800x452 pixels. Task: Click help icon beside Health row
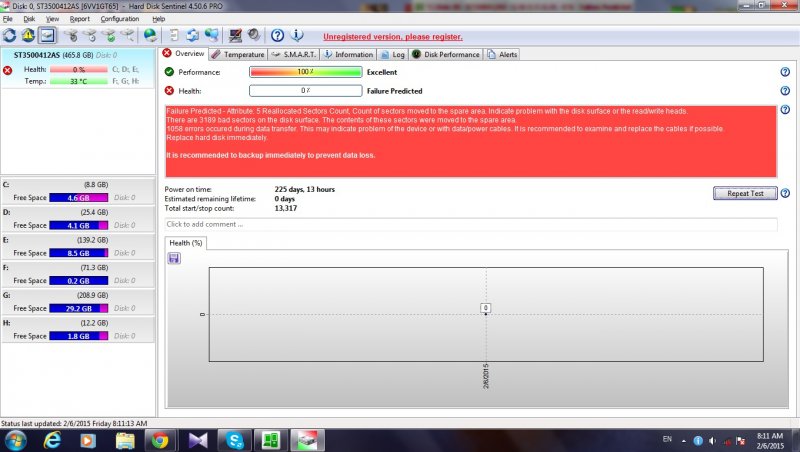coord(785,91)
